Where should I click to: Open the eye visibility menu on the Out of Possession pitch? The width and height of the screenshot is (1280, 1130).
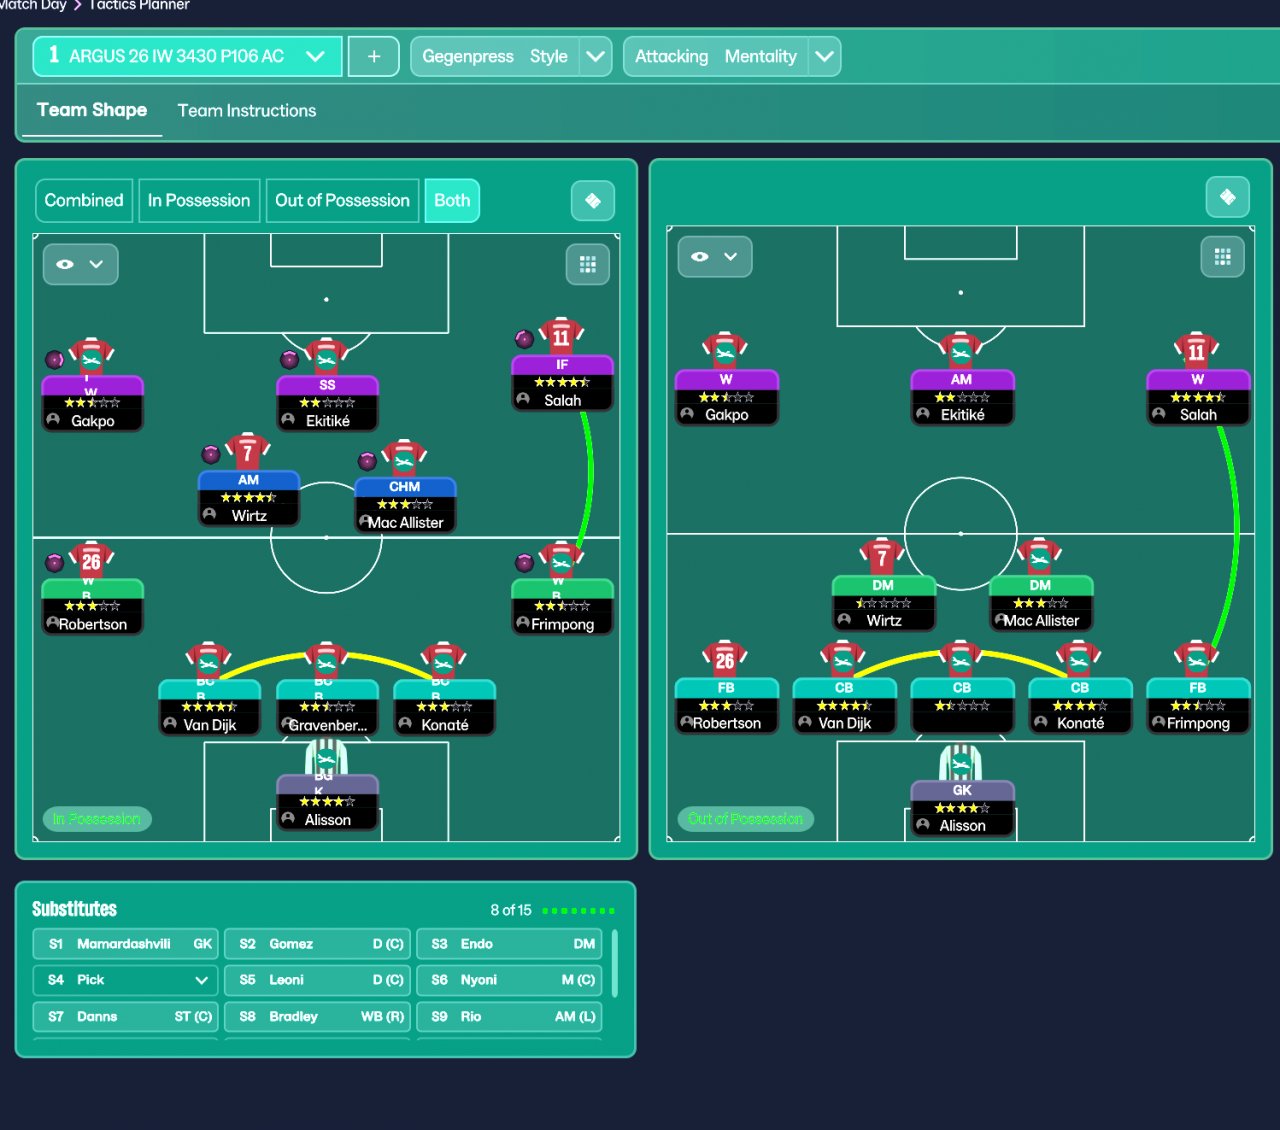(715, 257)
